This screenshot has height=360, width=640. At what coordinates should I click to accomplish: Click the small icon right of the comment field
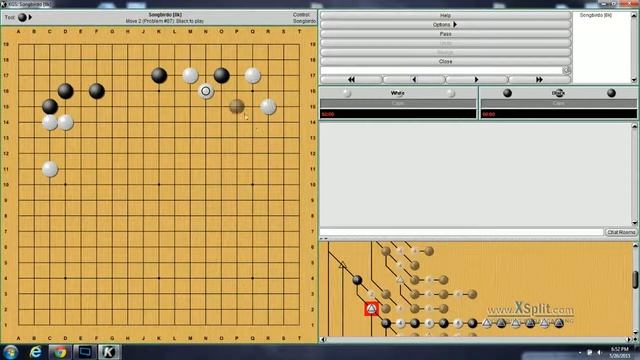[x=567, y=70]
